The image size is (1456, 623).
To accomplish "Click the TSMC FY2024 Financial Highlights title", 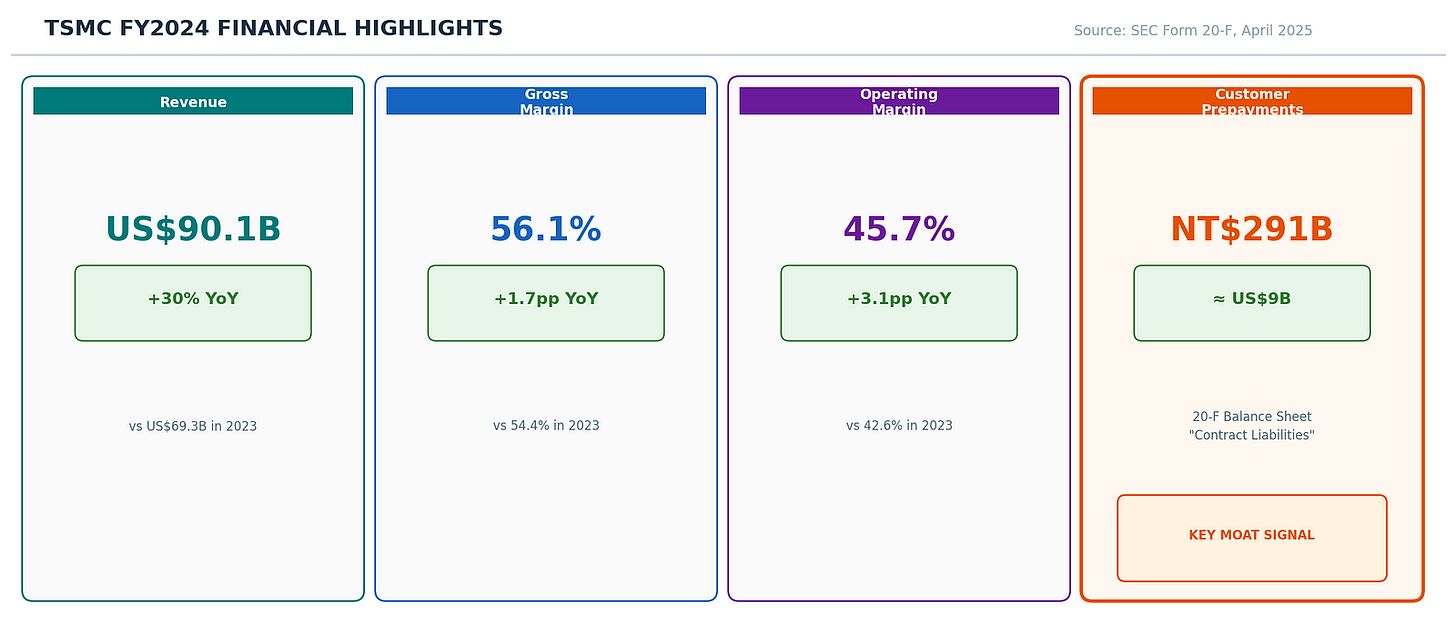I will point(273,29).
